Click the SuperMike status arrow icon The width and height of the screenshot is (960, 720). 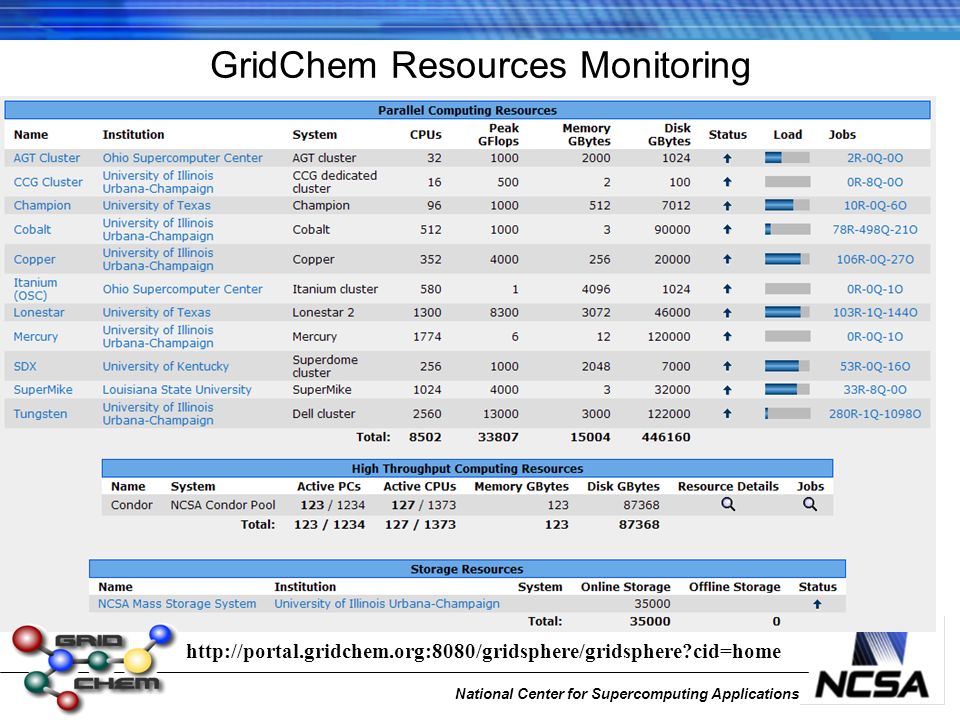pyautogui.click(x=727, y=390)
